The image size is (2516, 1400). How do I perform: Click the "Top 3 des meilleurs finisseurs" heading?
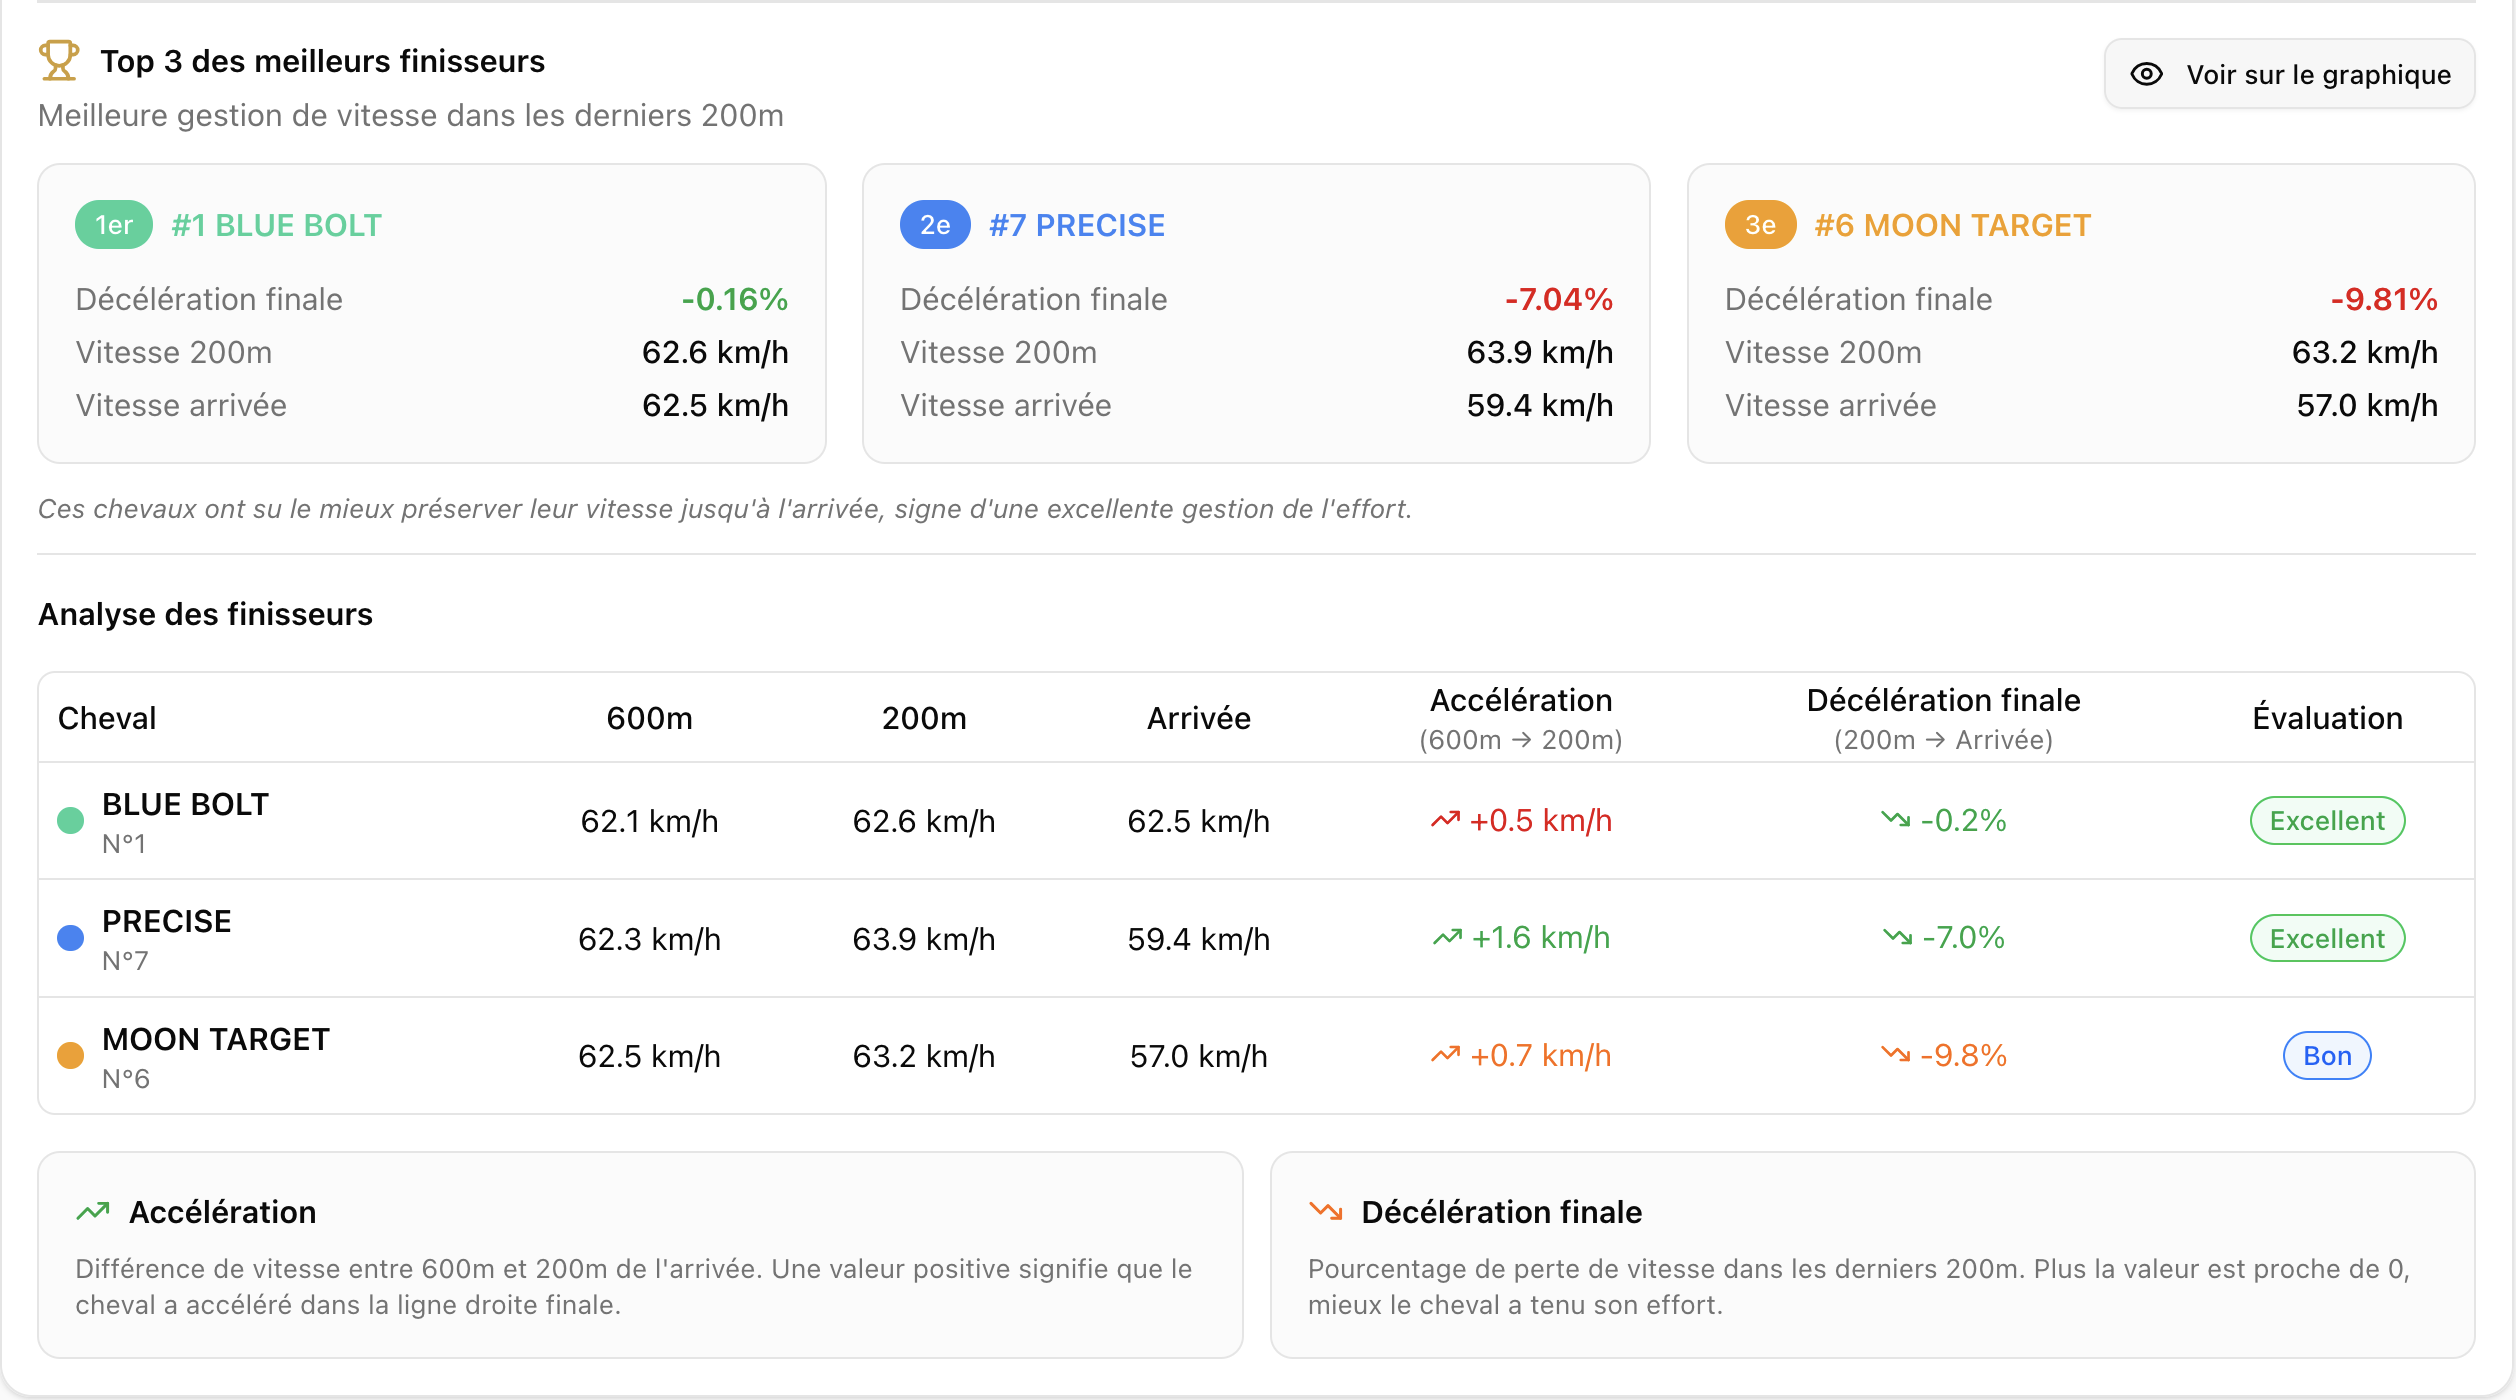tap(323, 61)
